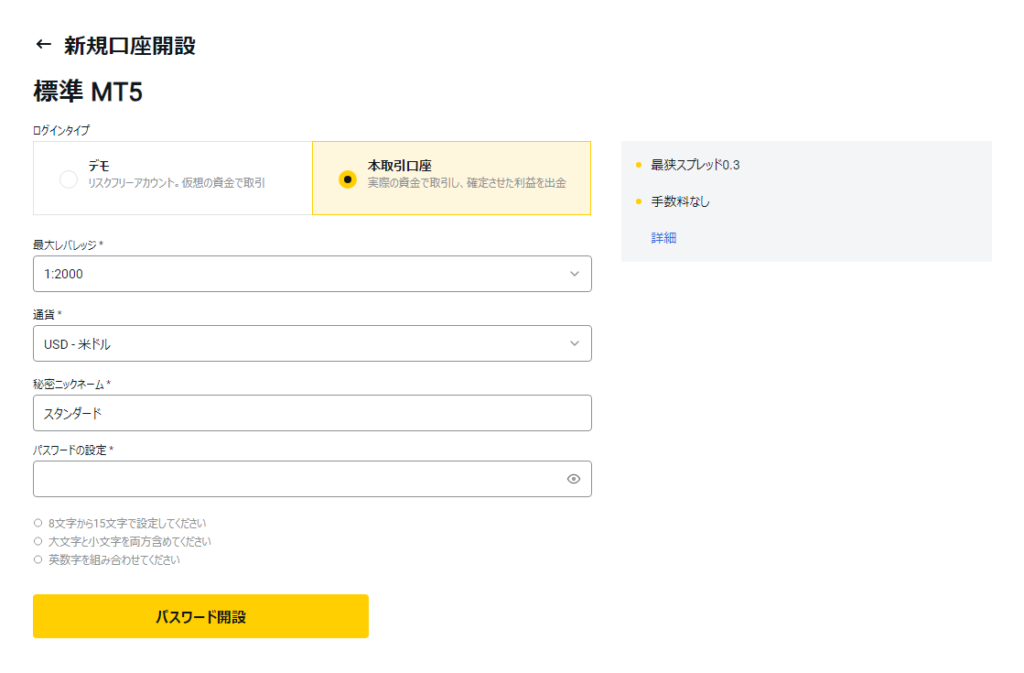The height and width of the screenshot is (673, 1024).
Task: Toggle password visibility eye icon
Action: (573, 479)
